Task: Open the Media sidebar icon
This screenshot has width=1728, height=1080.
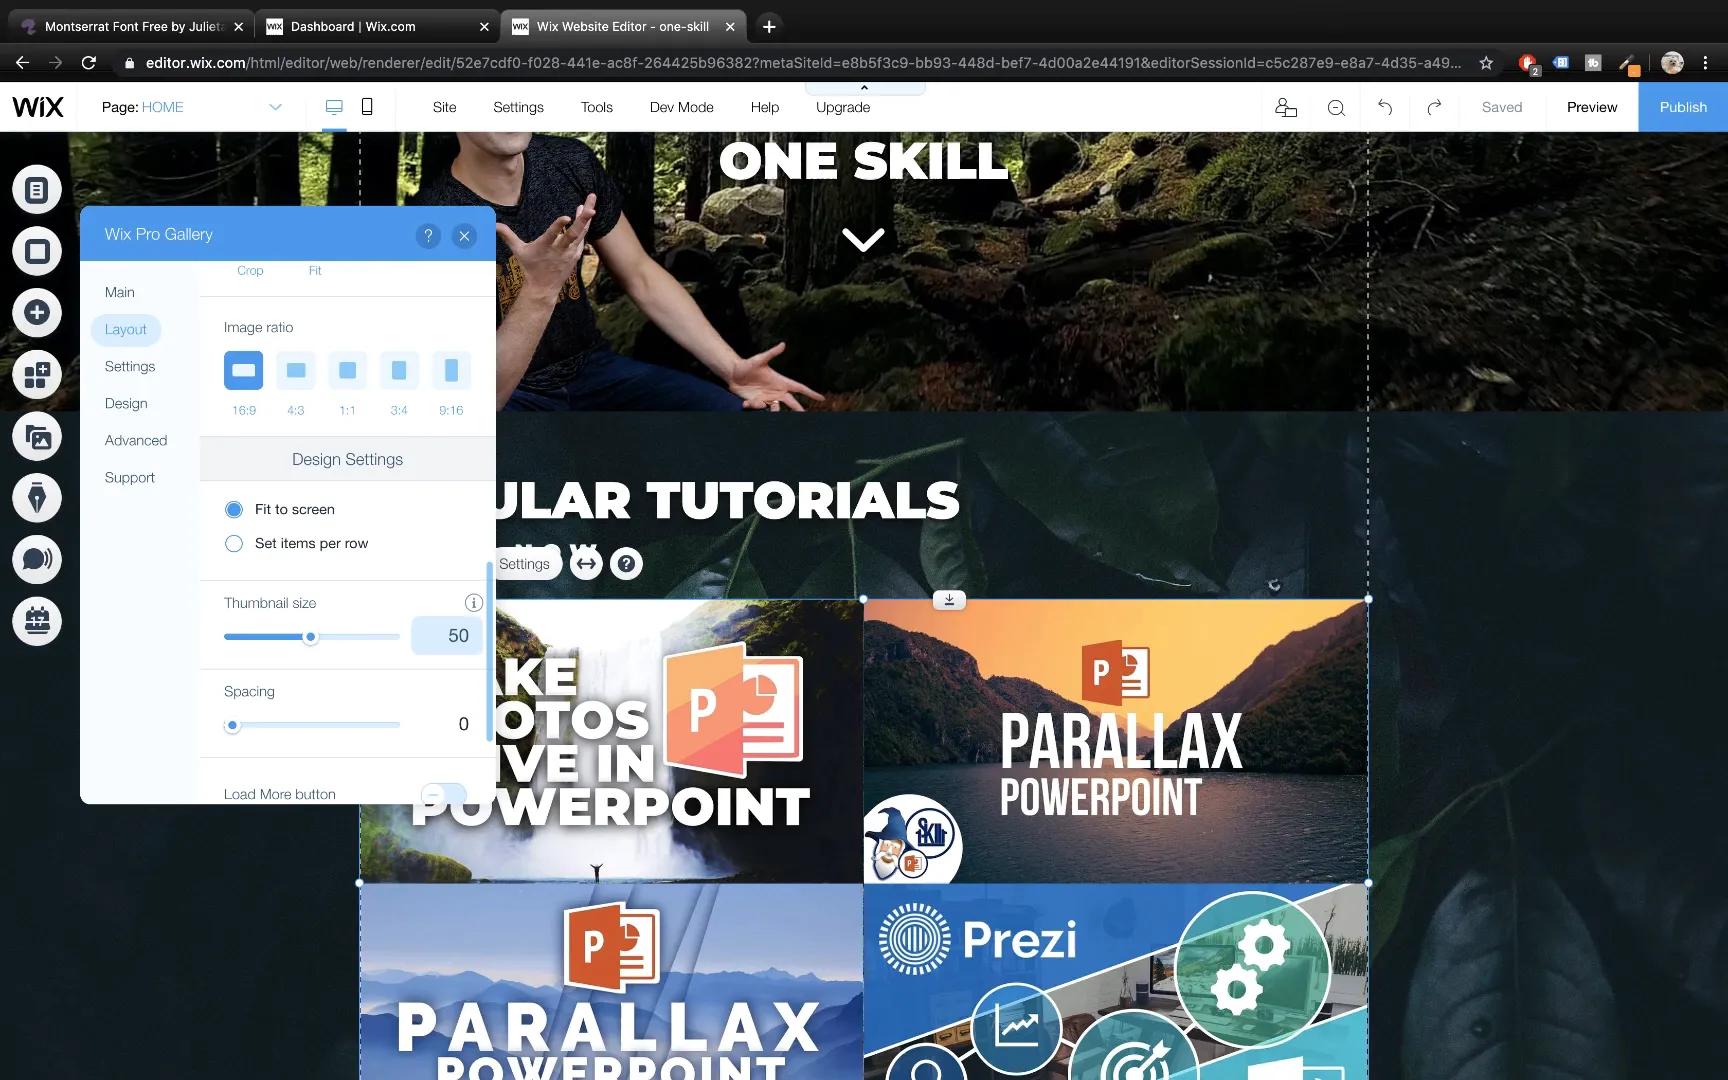Action: click(37, 437)
